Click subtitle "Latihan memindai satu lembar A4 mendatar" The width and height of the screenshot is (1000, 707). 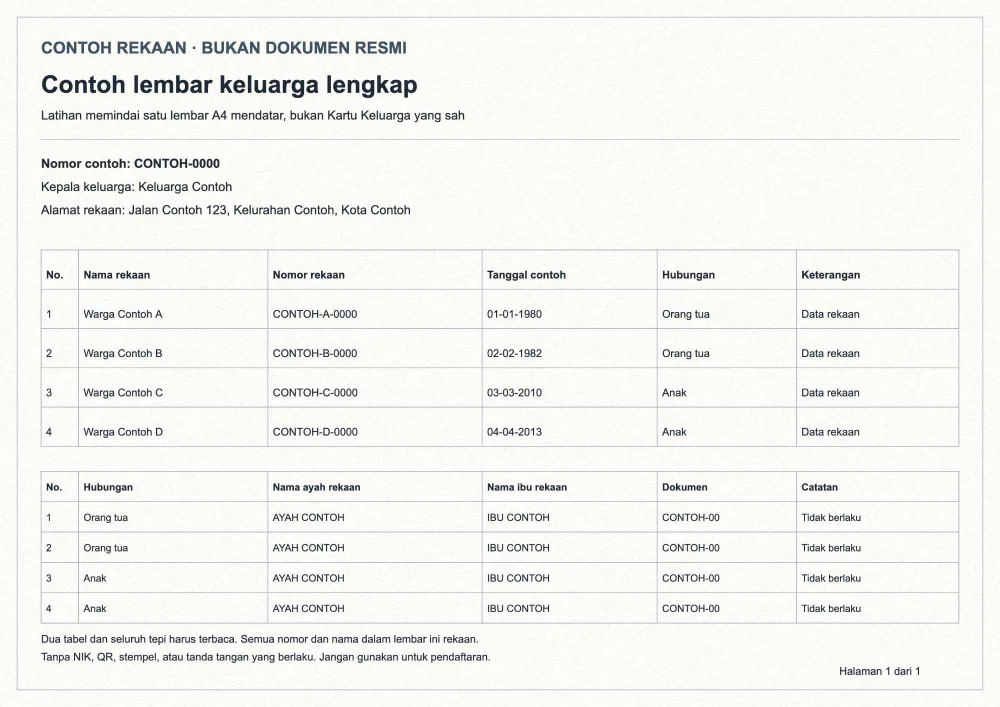(x=161, y=115)
